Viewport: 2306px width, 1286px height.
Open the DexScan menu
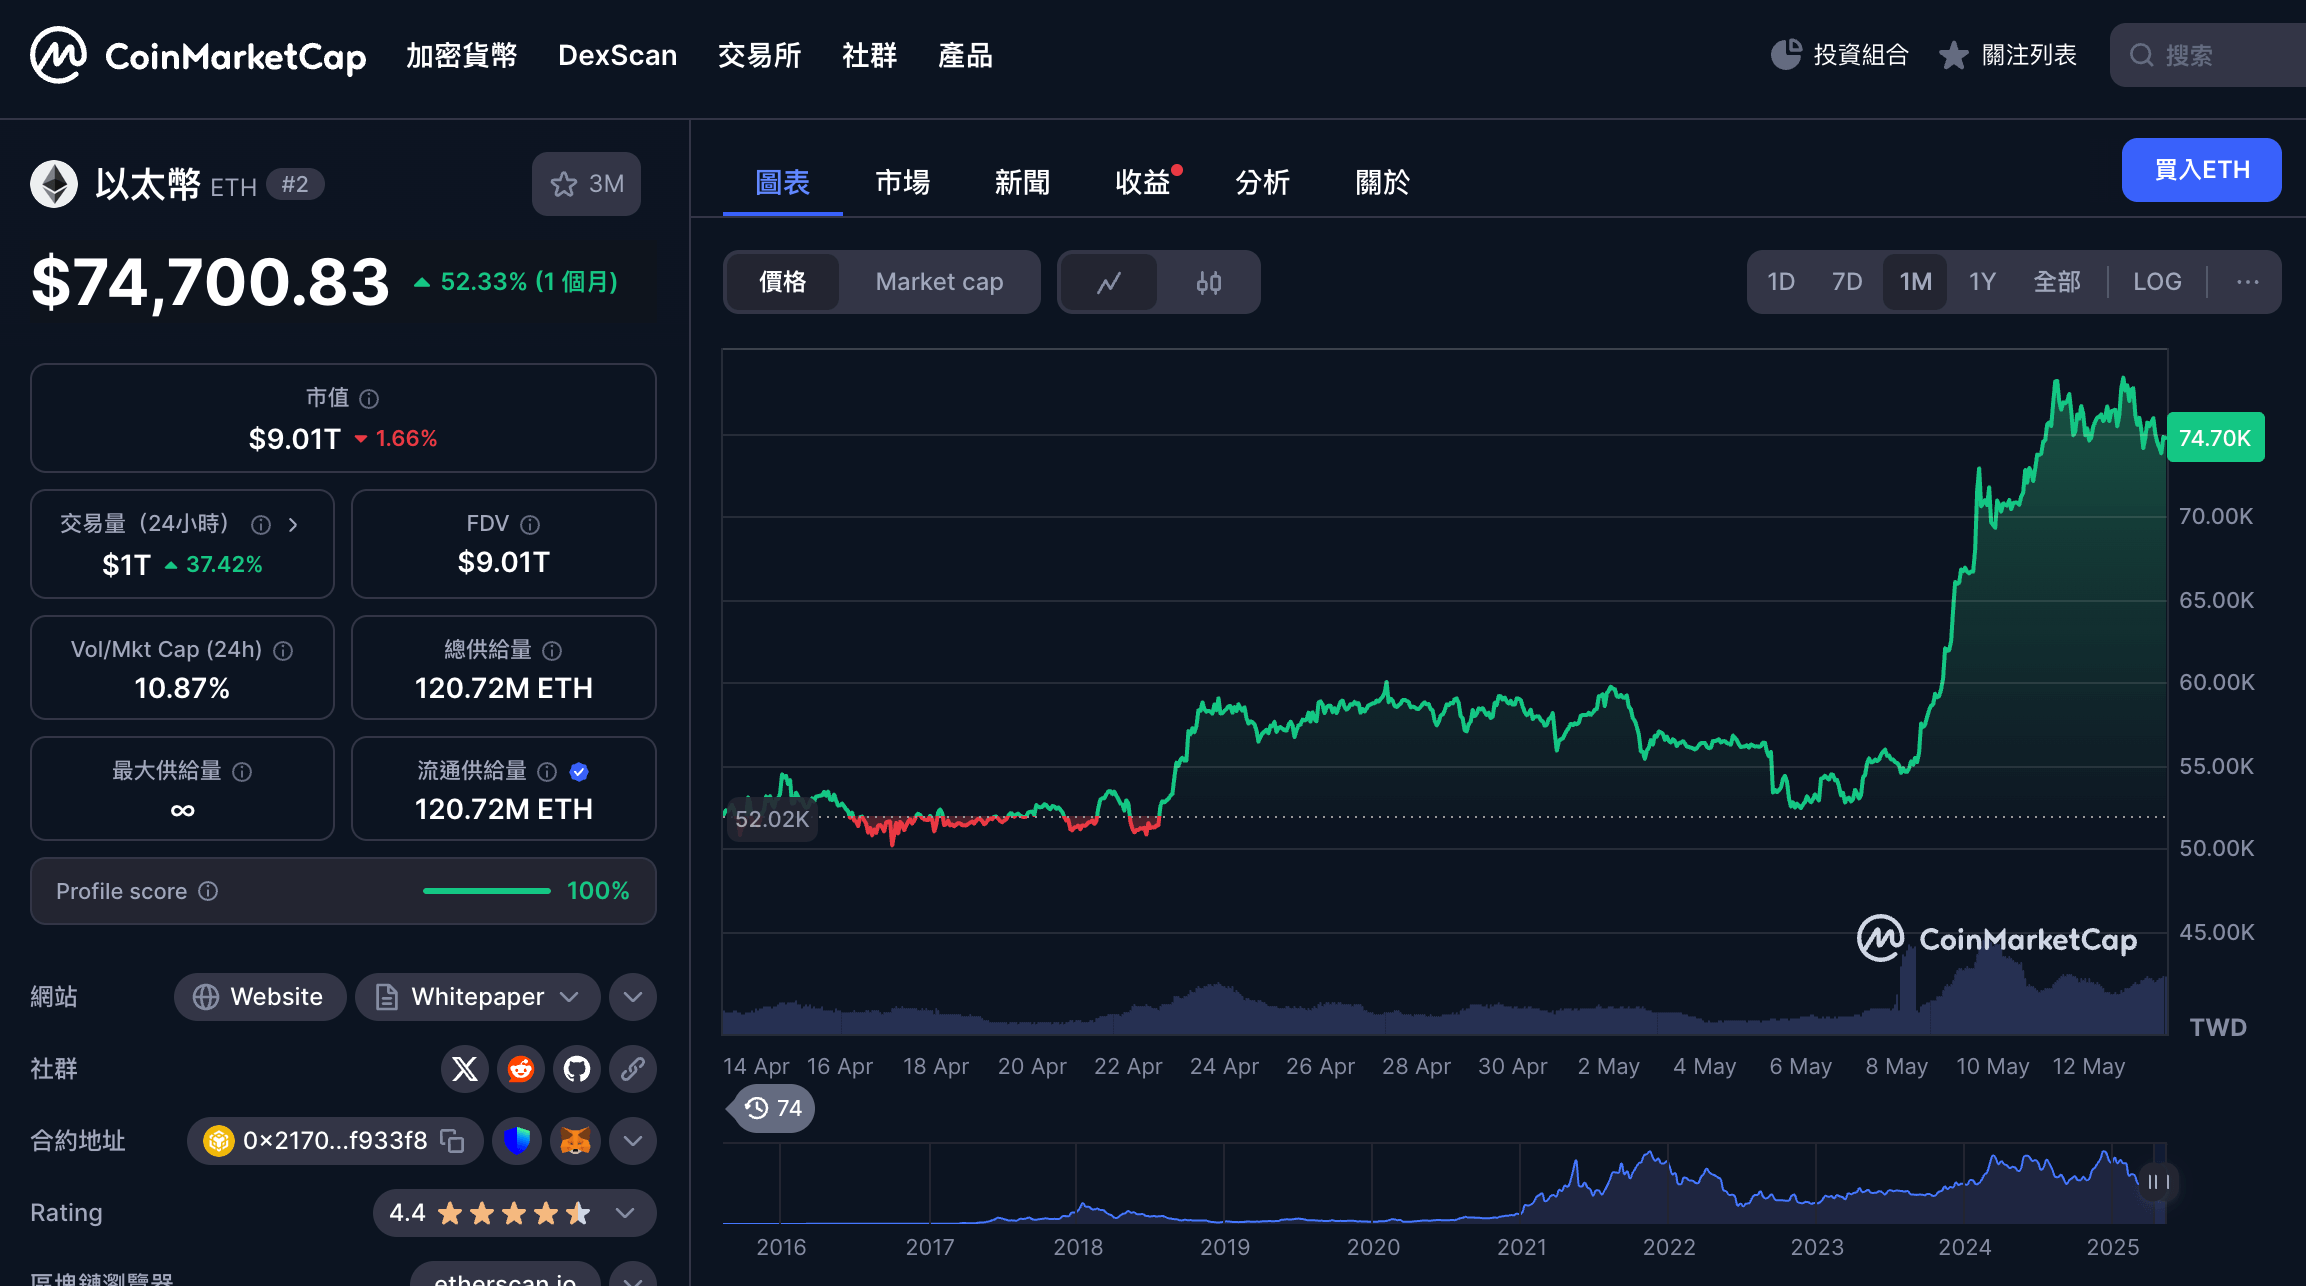pyautogui.click(x=618, y=56)
